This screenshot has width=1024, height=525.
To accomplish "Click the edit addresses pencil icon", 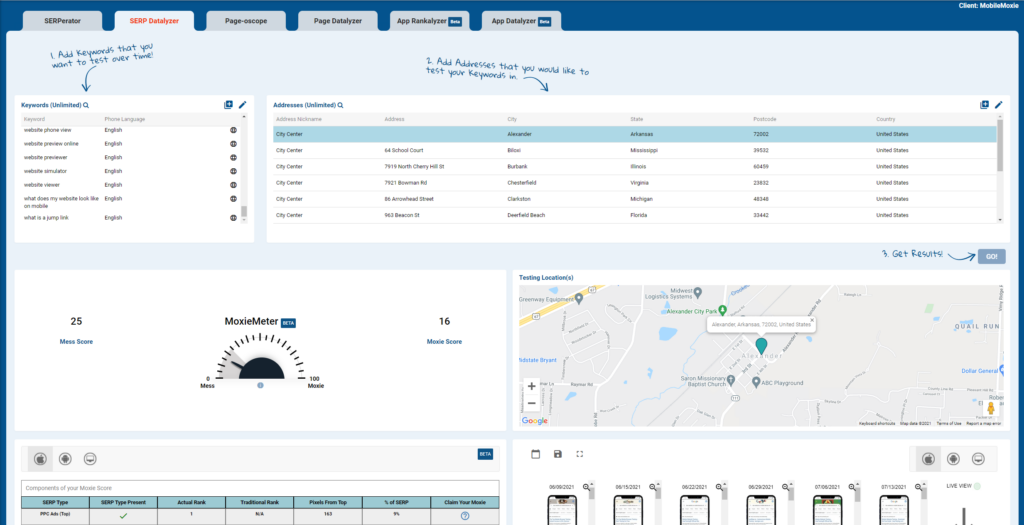I will 999,104.
